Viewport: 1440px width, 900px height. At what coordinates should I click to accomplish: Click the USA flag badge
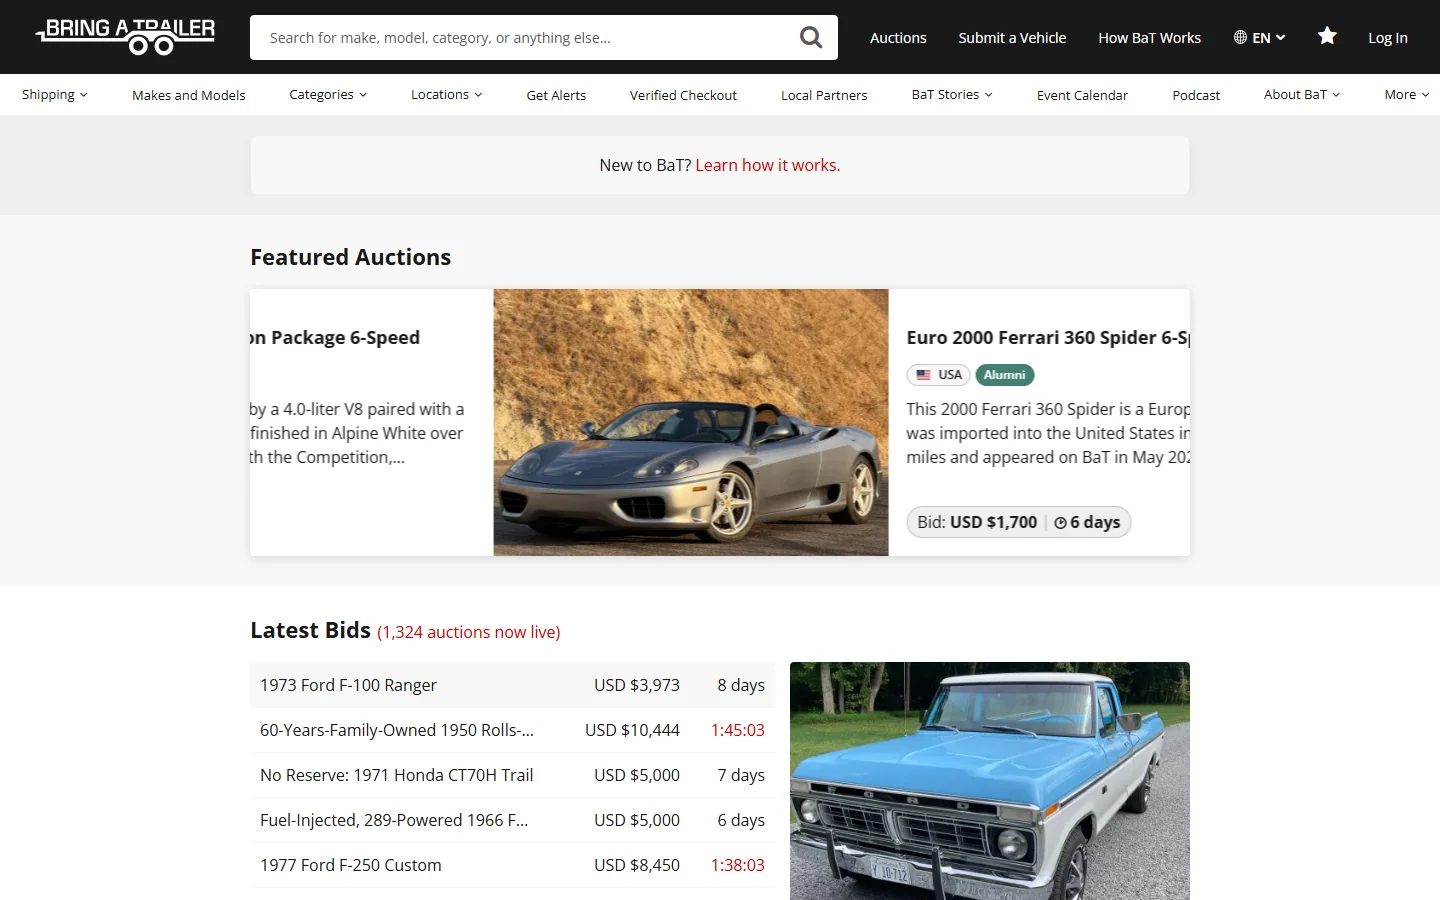click(939, 375)
